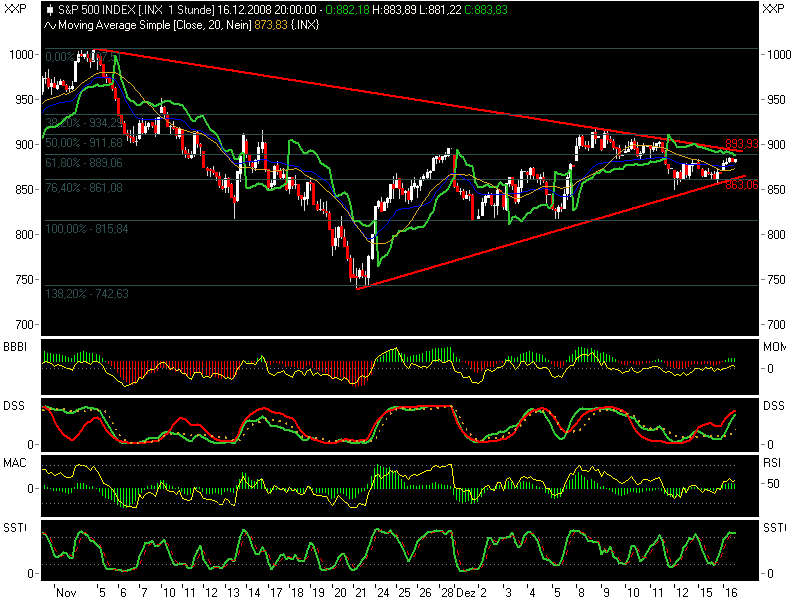The image size is (800, 600).
Task: Click date 28 on the time axis
Action: pyautogui.click(x=447, y=592)
